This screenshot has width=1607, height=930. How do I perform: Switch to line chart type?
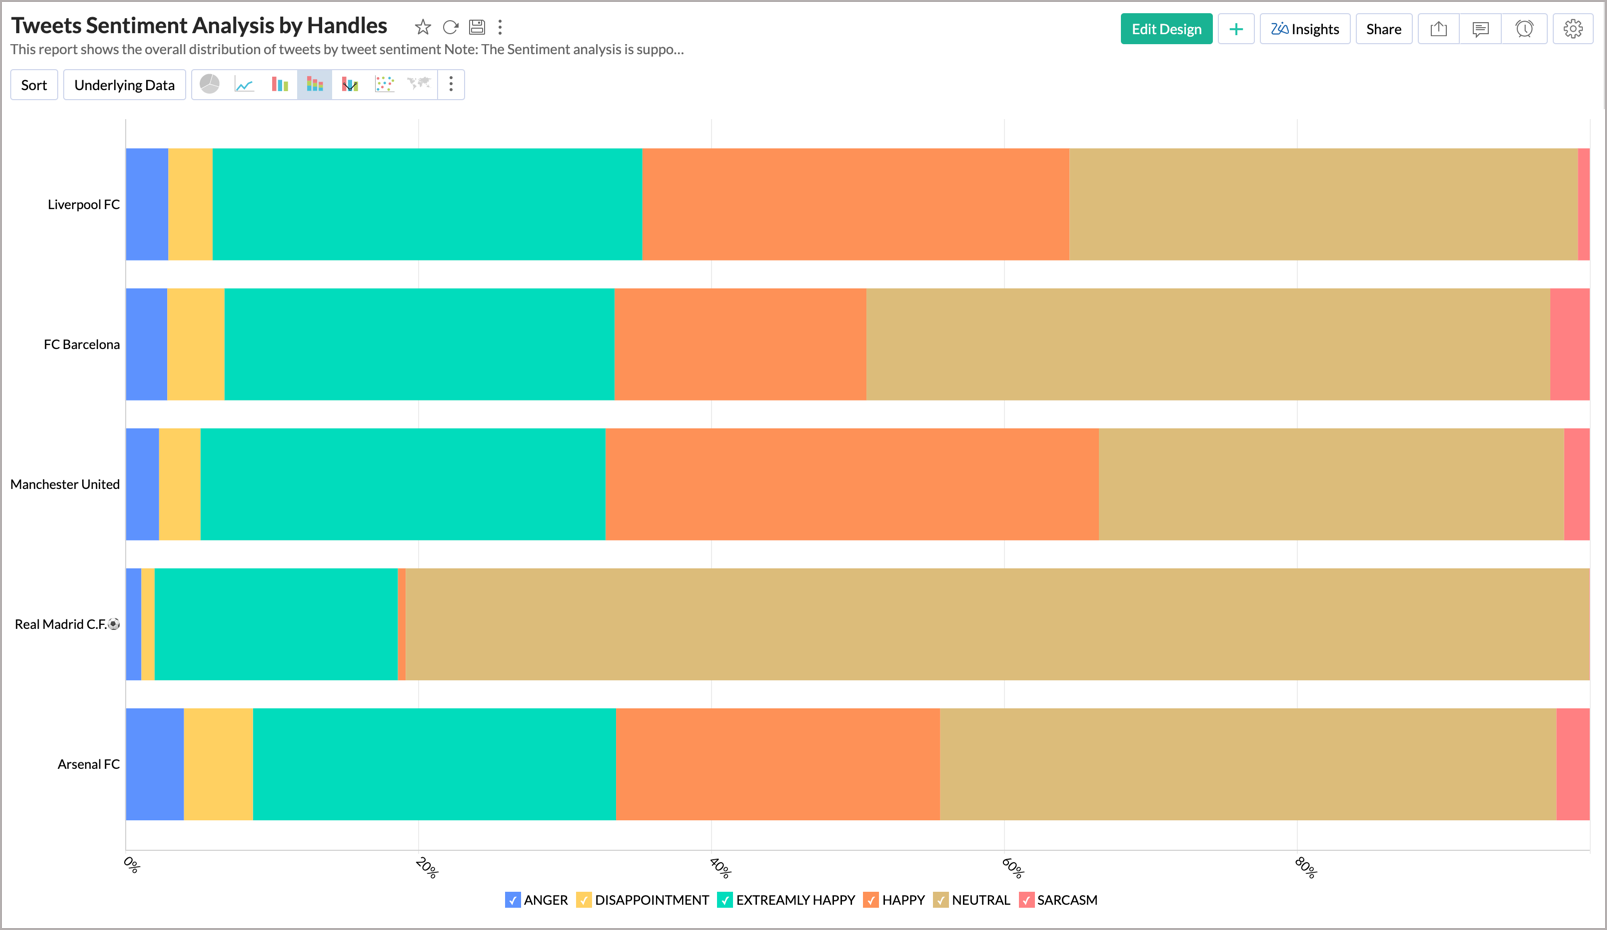[244, 84]
